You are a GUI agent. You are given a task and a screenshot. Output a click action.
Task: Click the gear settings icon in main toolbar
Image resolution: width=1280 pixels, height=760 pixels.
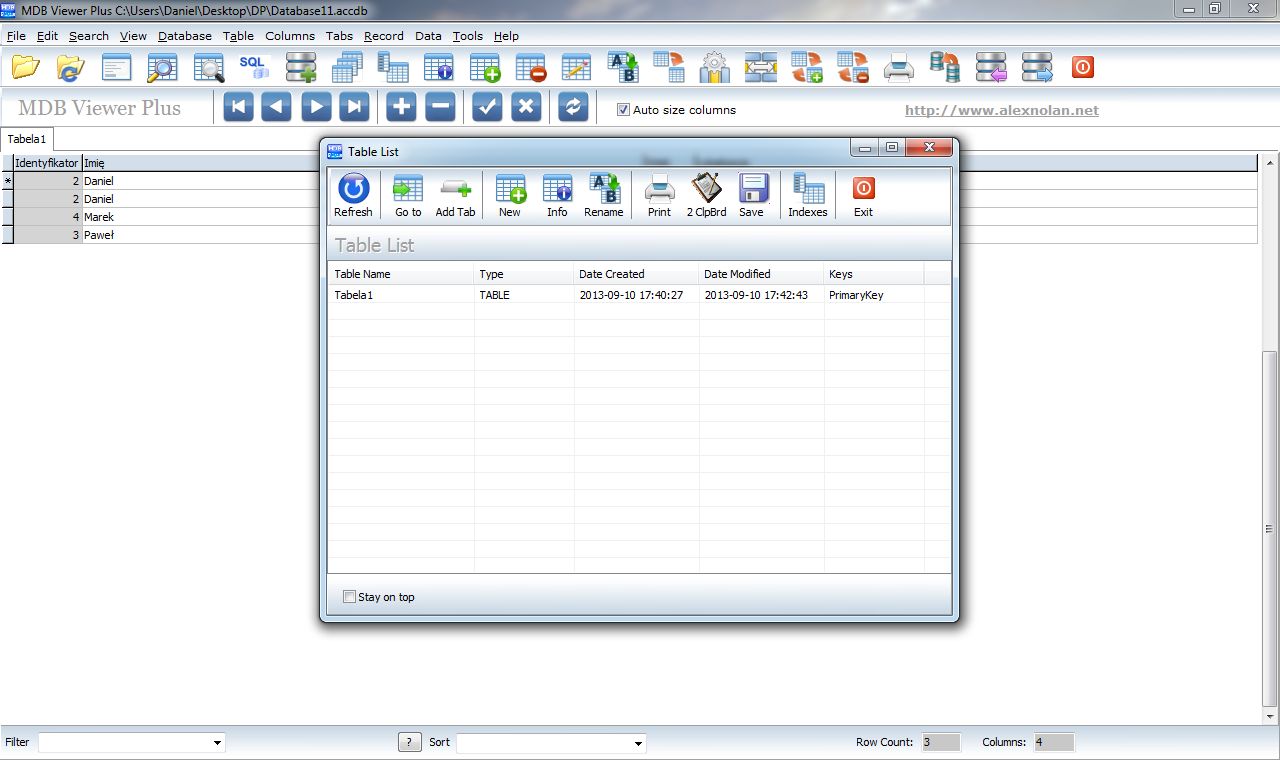(715, 68)
